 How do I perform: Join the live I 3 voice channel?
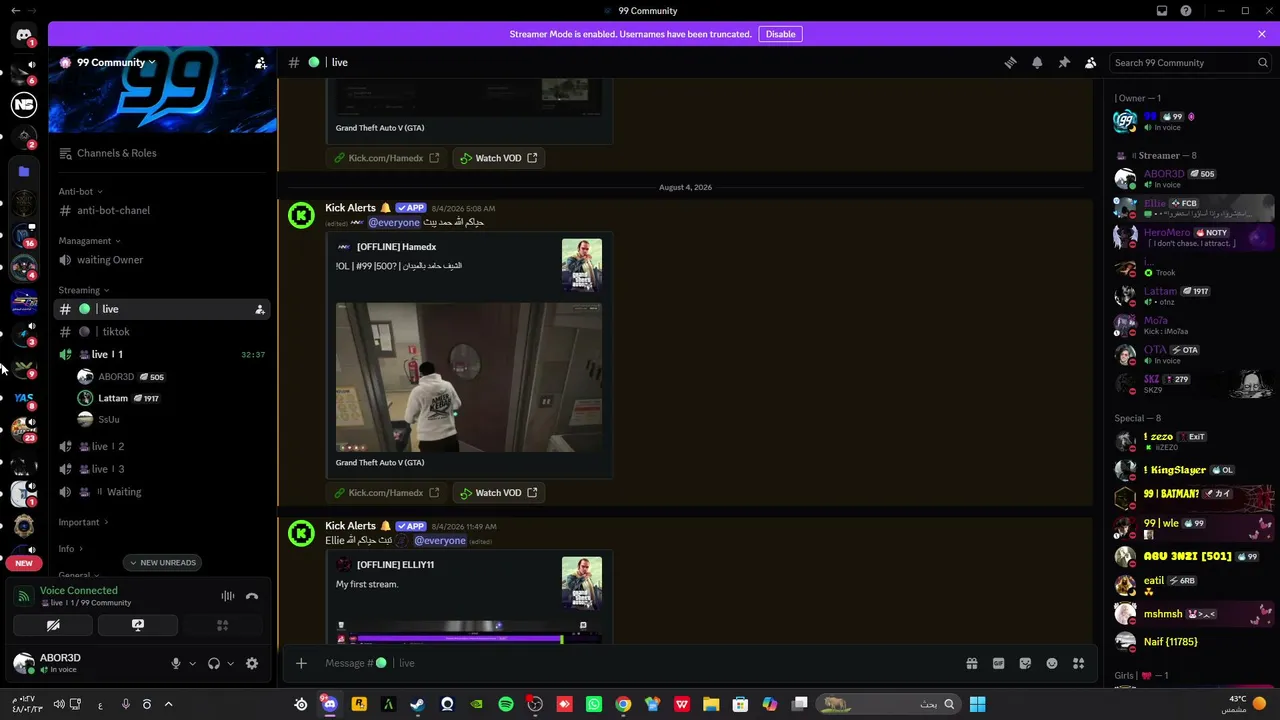pyautogui.click(x=160, y=469)
